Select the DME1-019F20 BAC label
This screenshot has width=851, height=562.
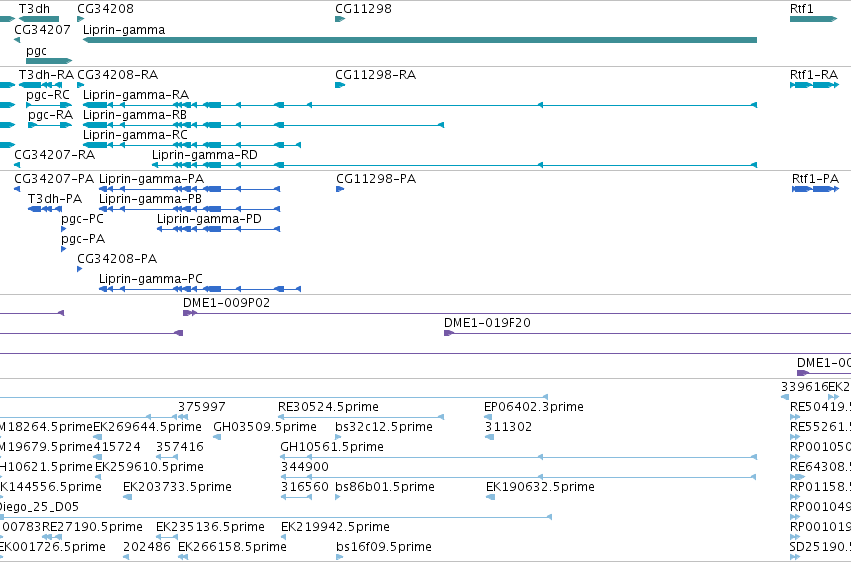click(487, 323)
